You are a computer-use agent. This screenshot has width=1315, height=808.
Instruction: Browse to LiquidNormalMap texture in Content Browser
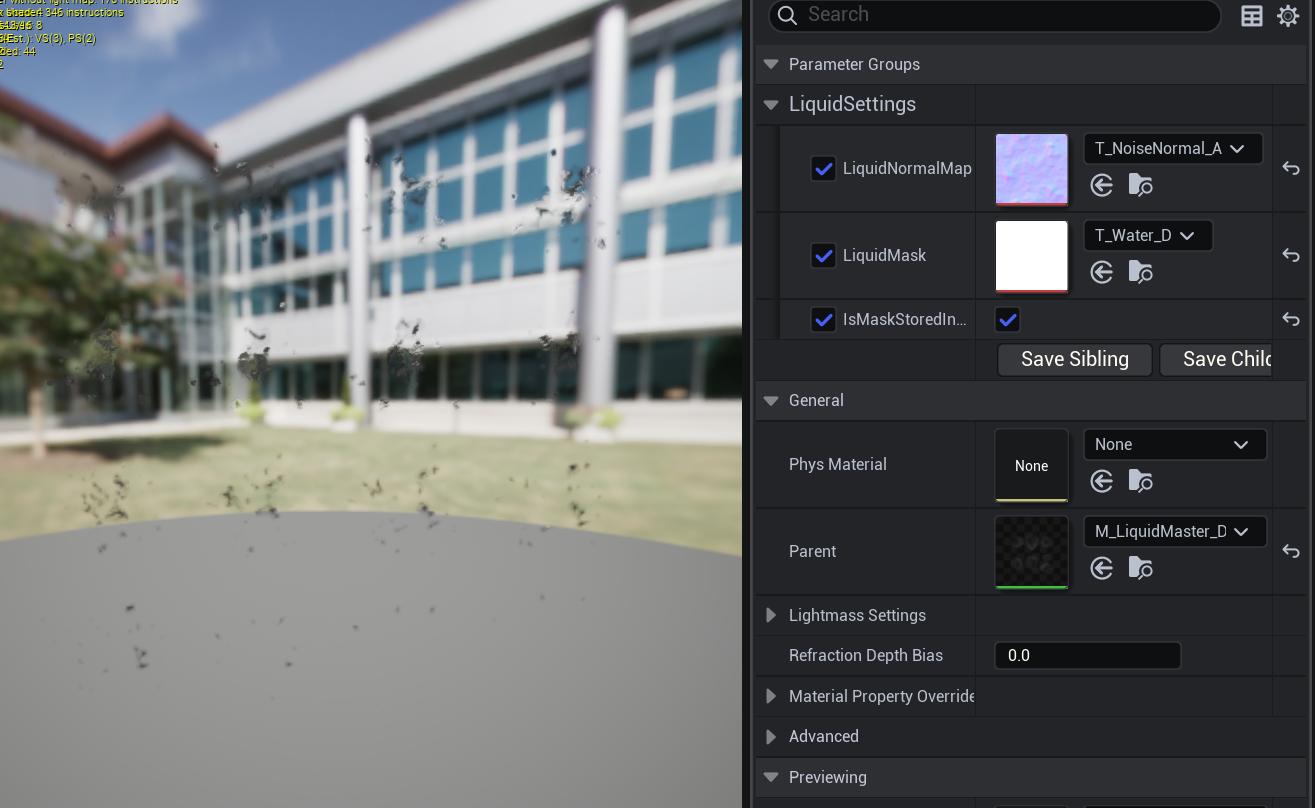1140,185
